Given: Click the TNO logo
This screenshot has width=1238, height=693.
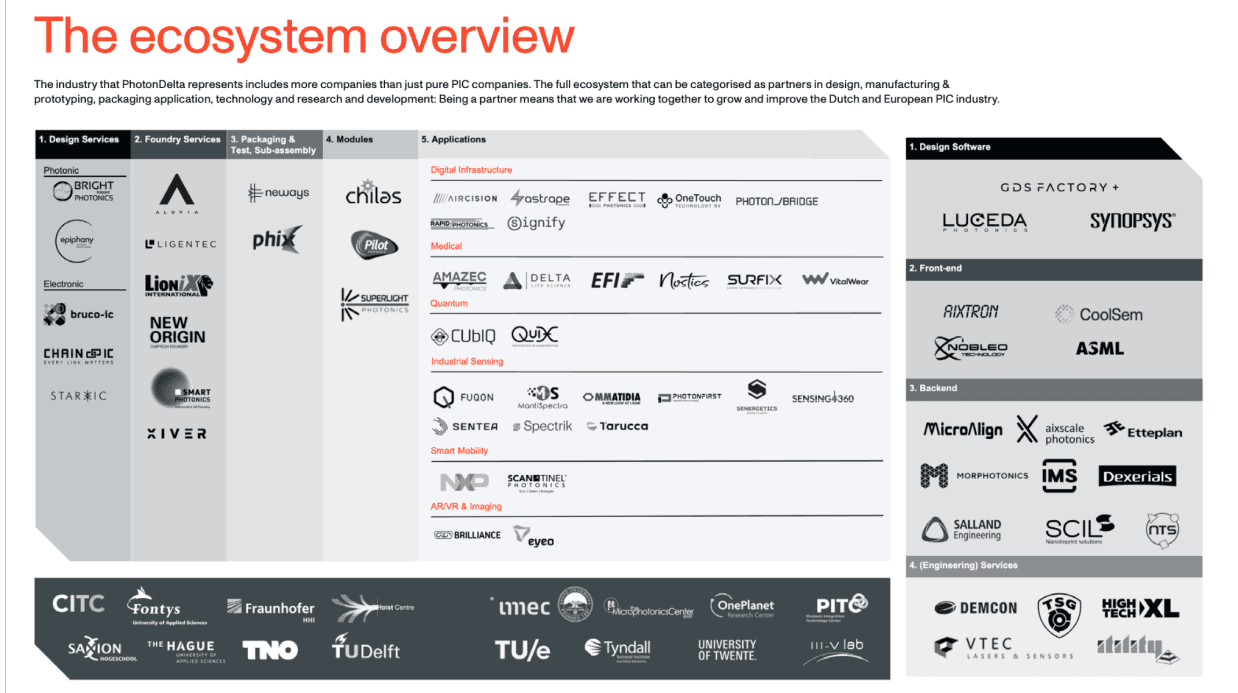Looking at the screenshot, I should 270,650.
